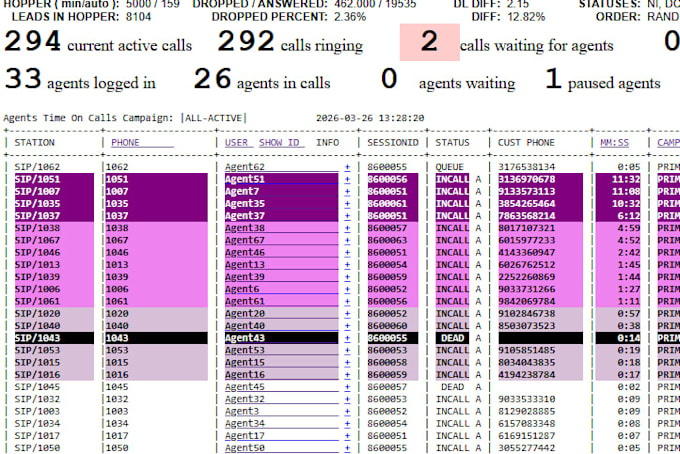Open Agent32 user link

point(281,399)
